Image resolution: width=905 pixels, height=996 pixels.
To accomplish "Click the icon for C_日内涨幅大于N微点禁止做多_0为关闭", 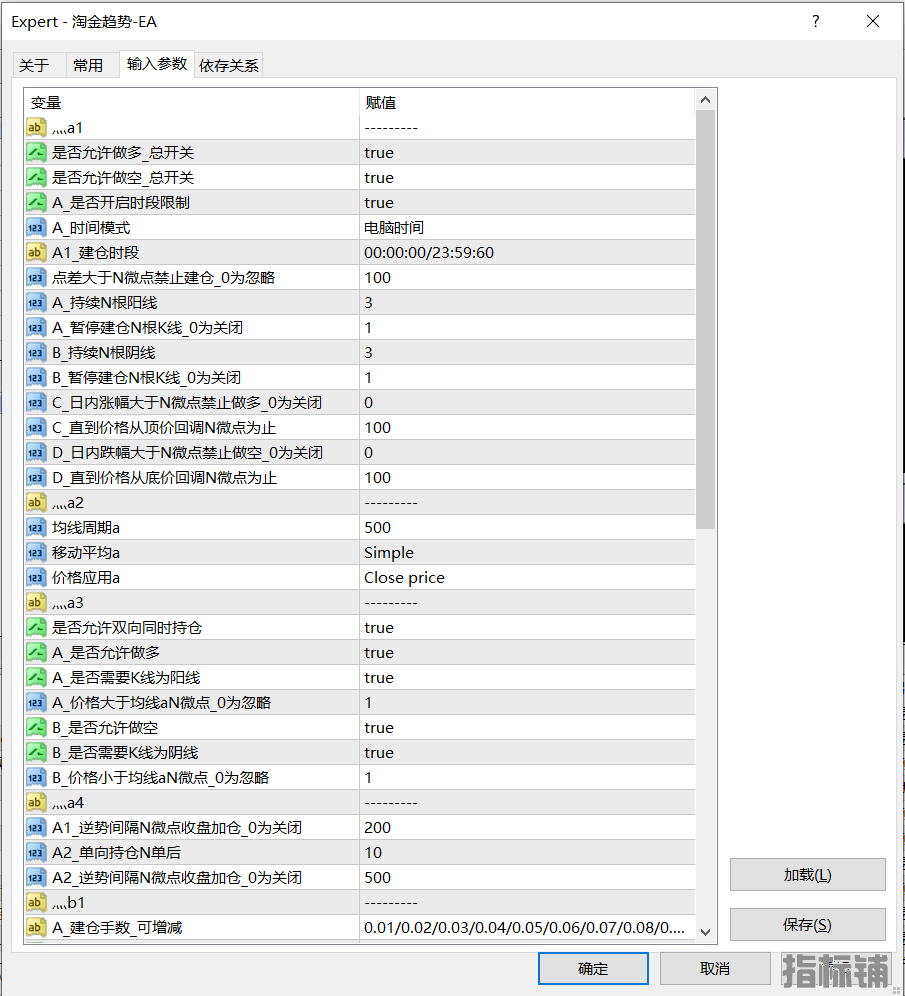I will [36, 403].
